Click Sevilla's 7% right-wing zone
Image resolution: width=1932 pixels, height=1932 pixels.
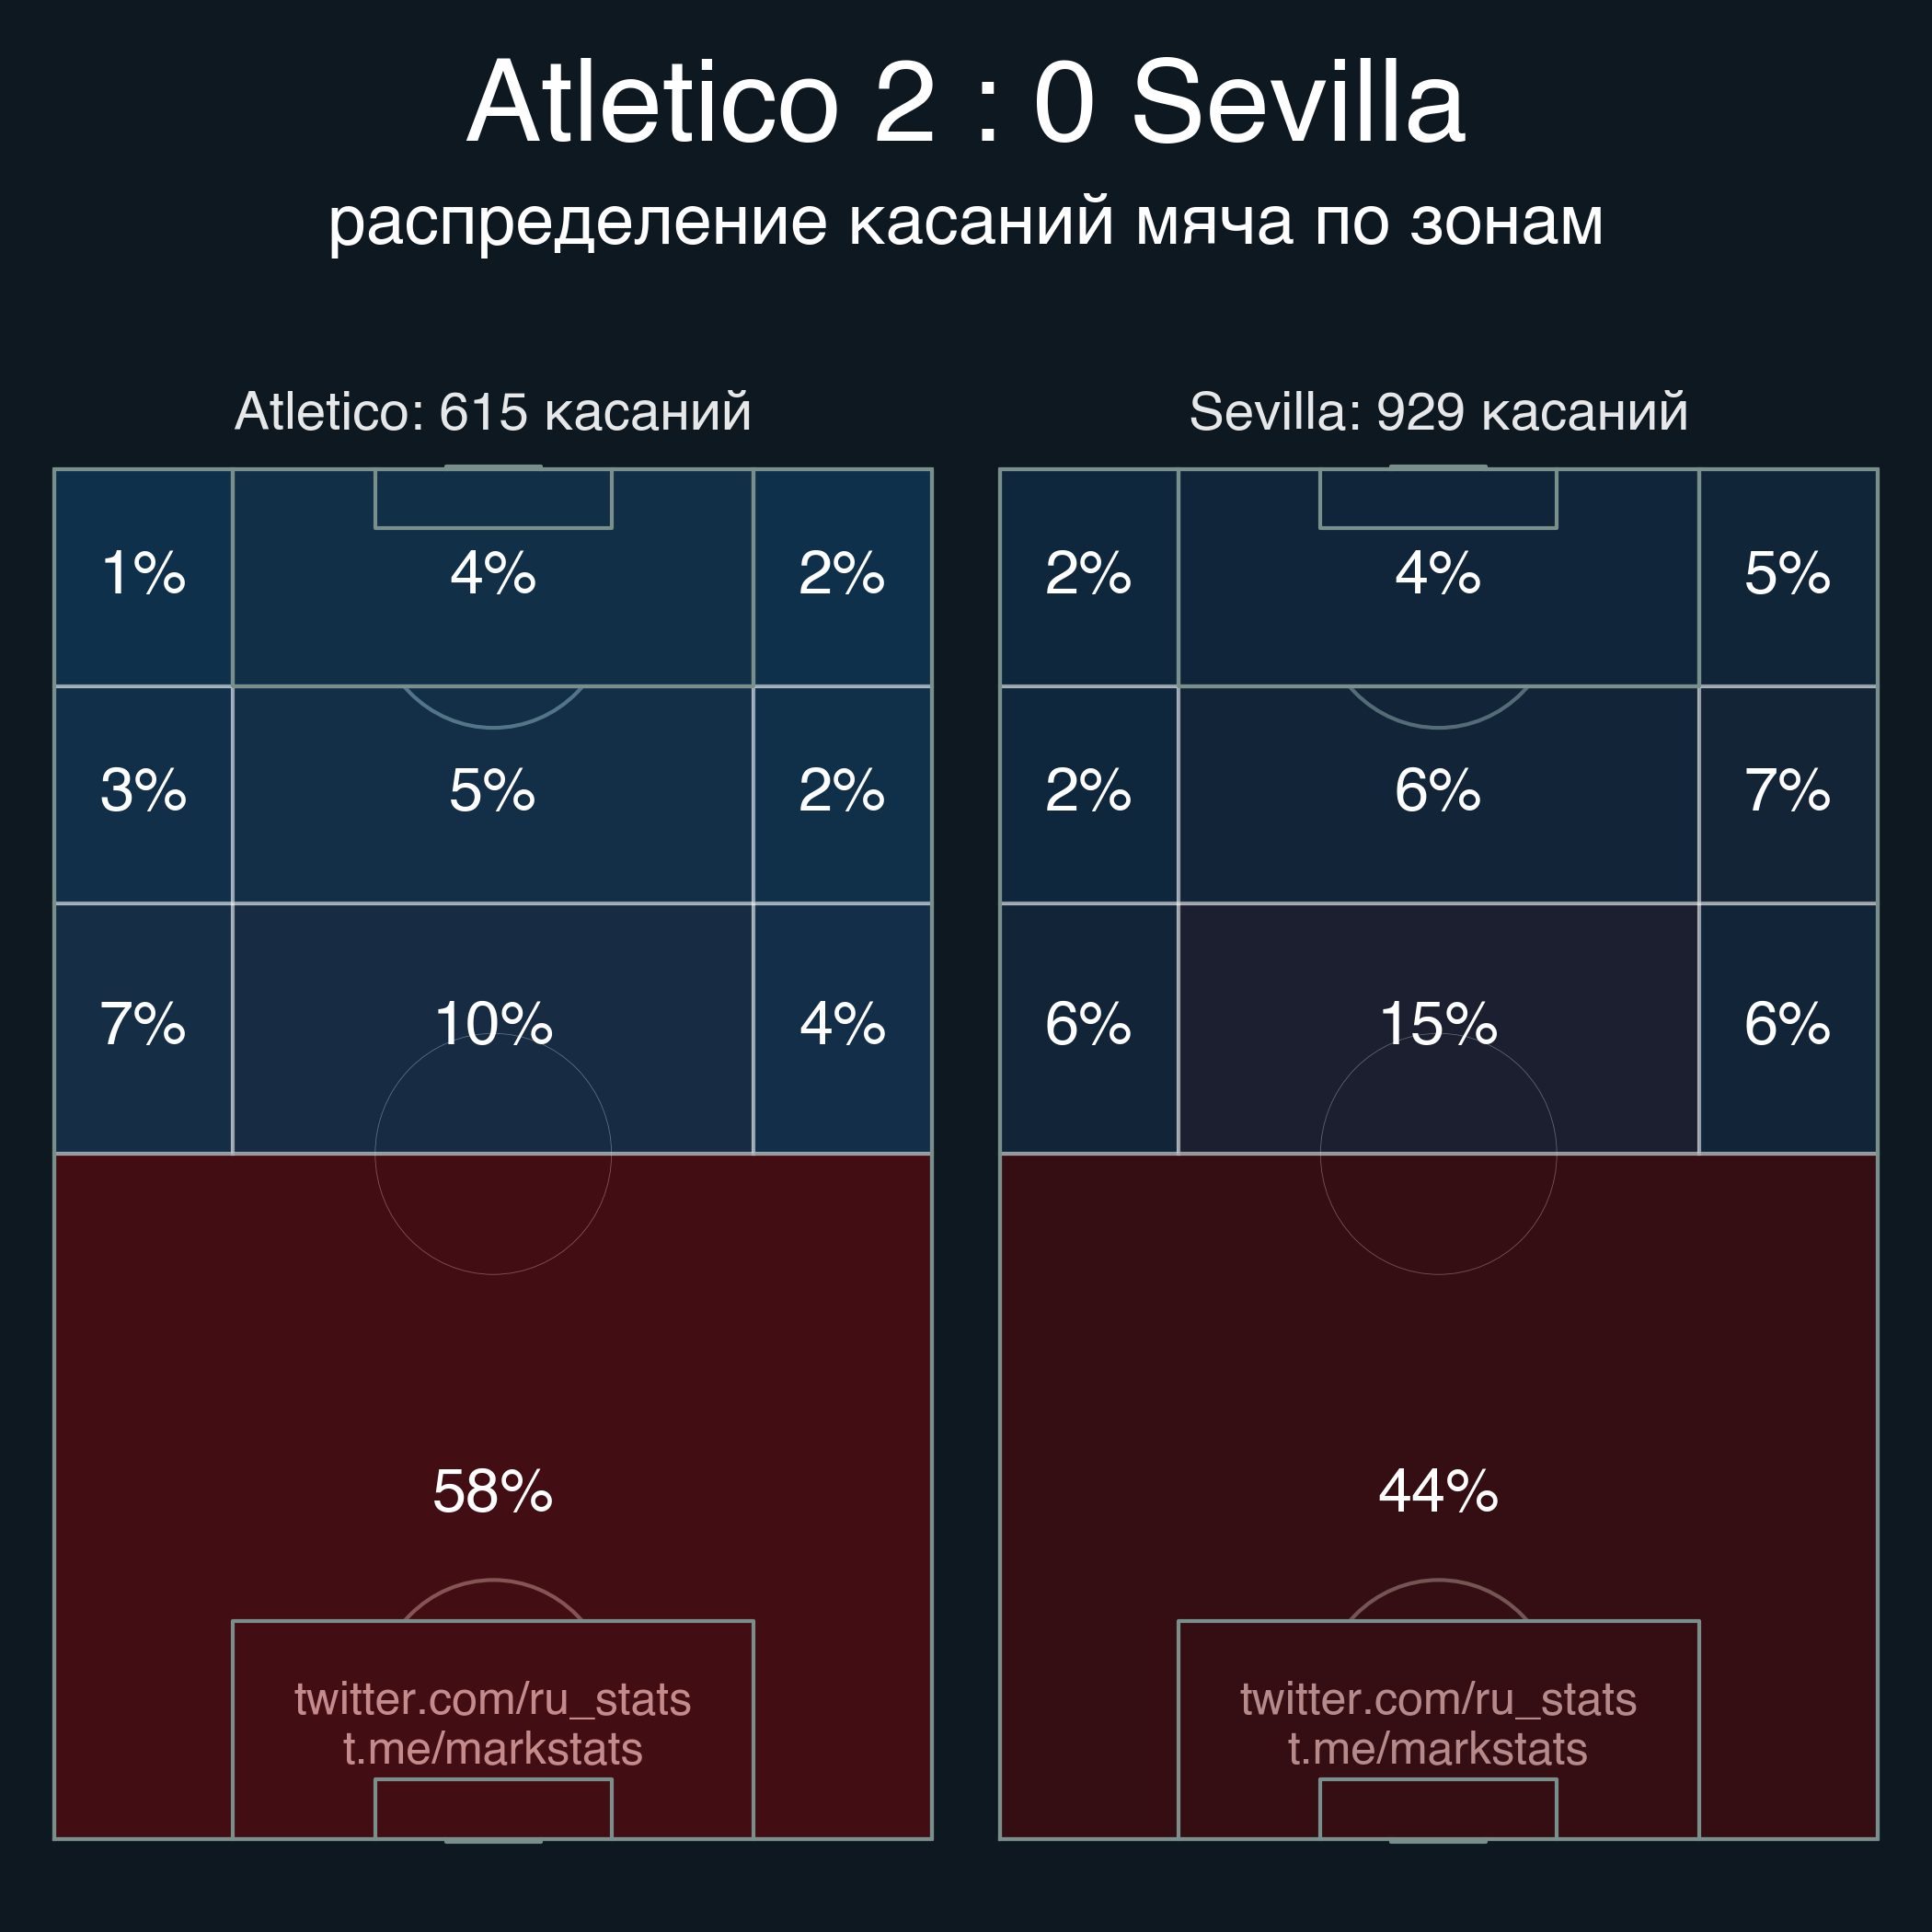1788,794
